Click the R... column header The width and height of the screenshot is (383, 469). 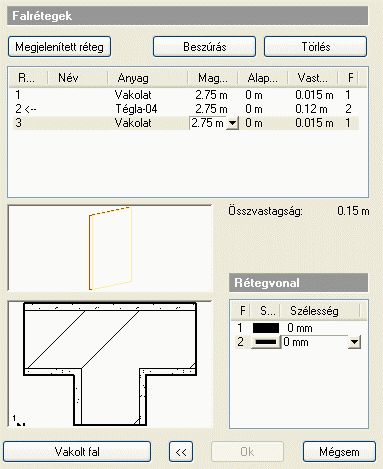click(27, 78)
